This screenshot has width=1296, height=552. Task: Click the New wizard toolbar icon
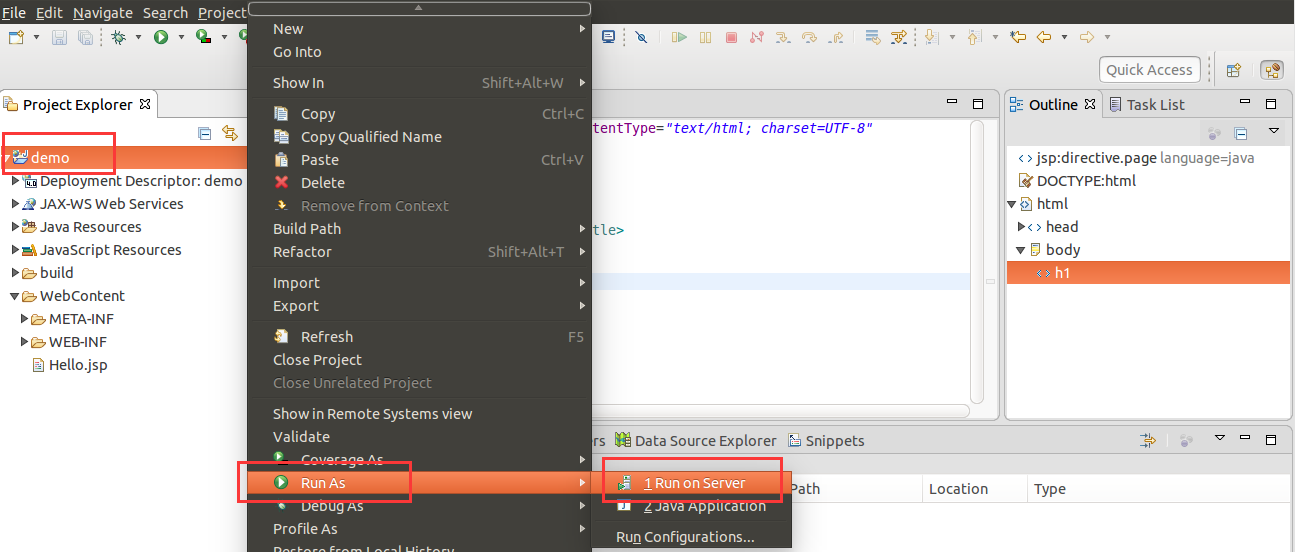click(16, 37)
